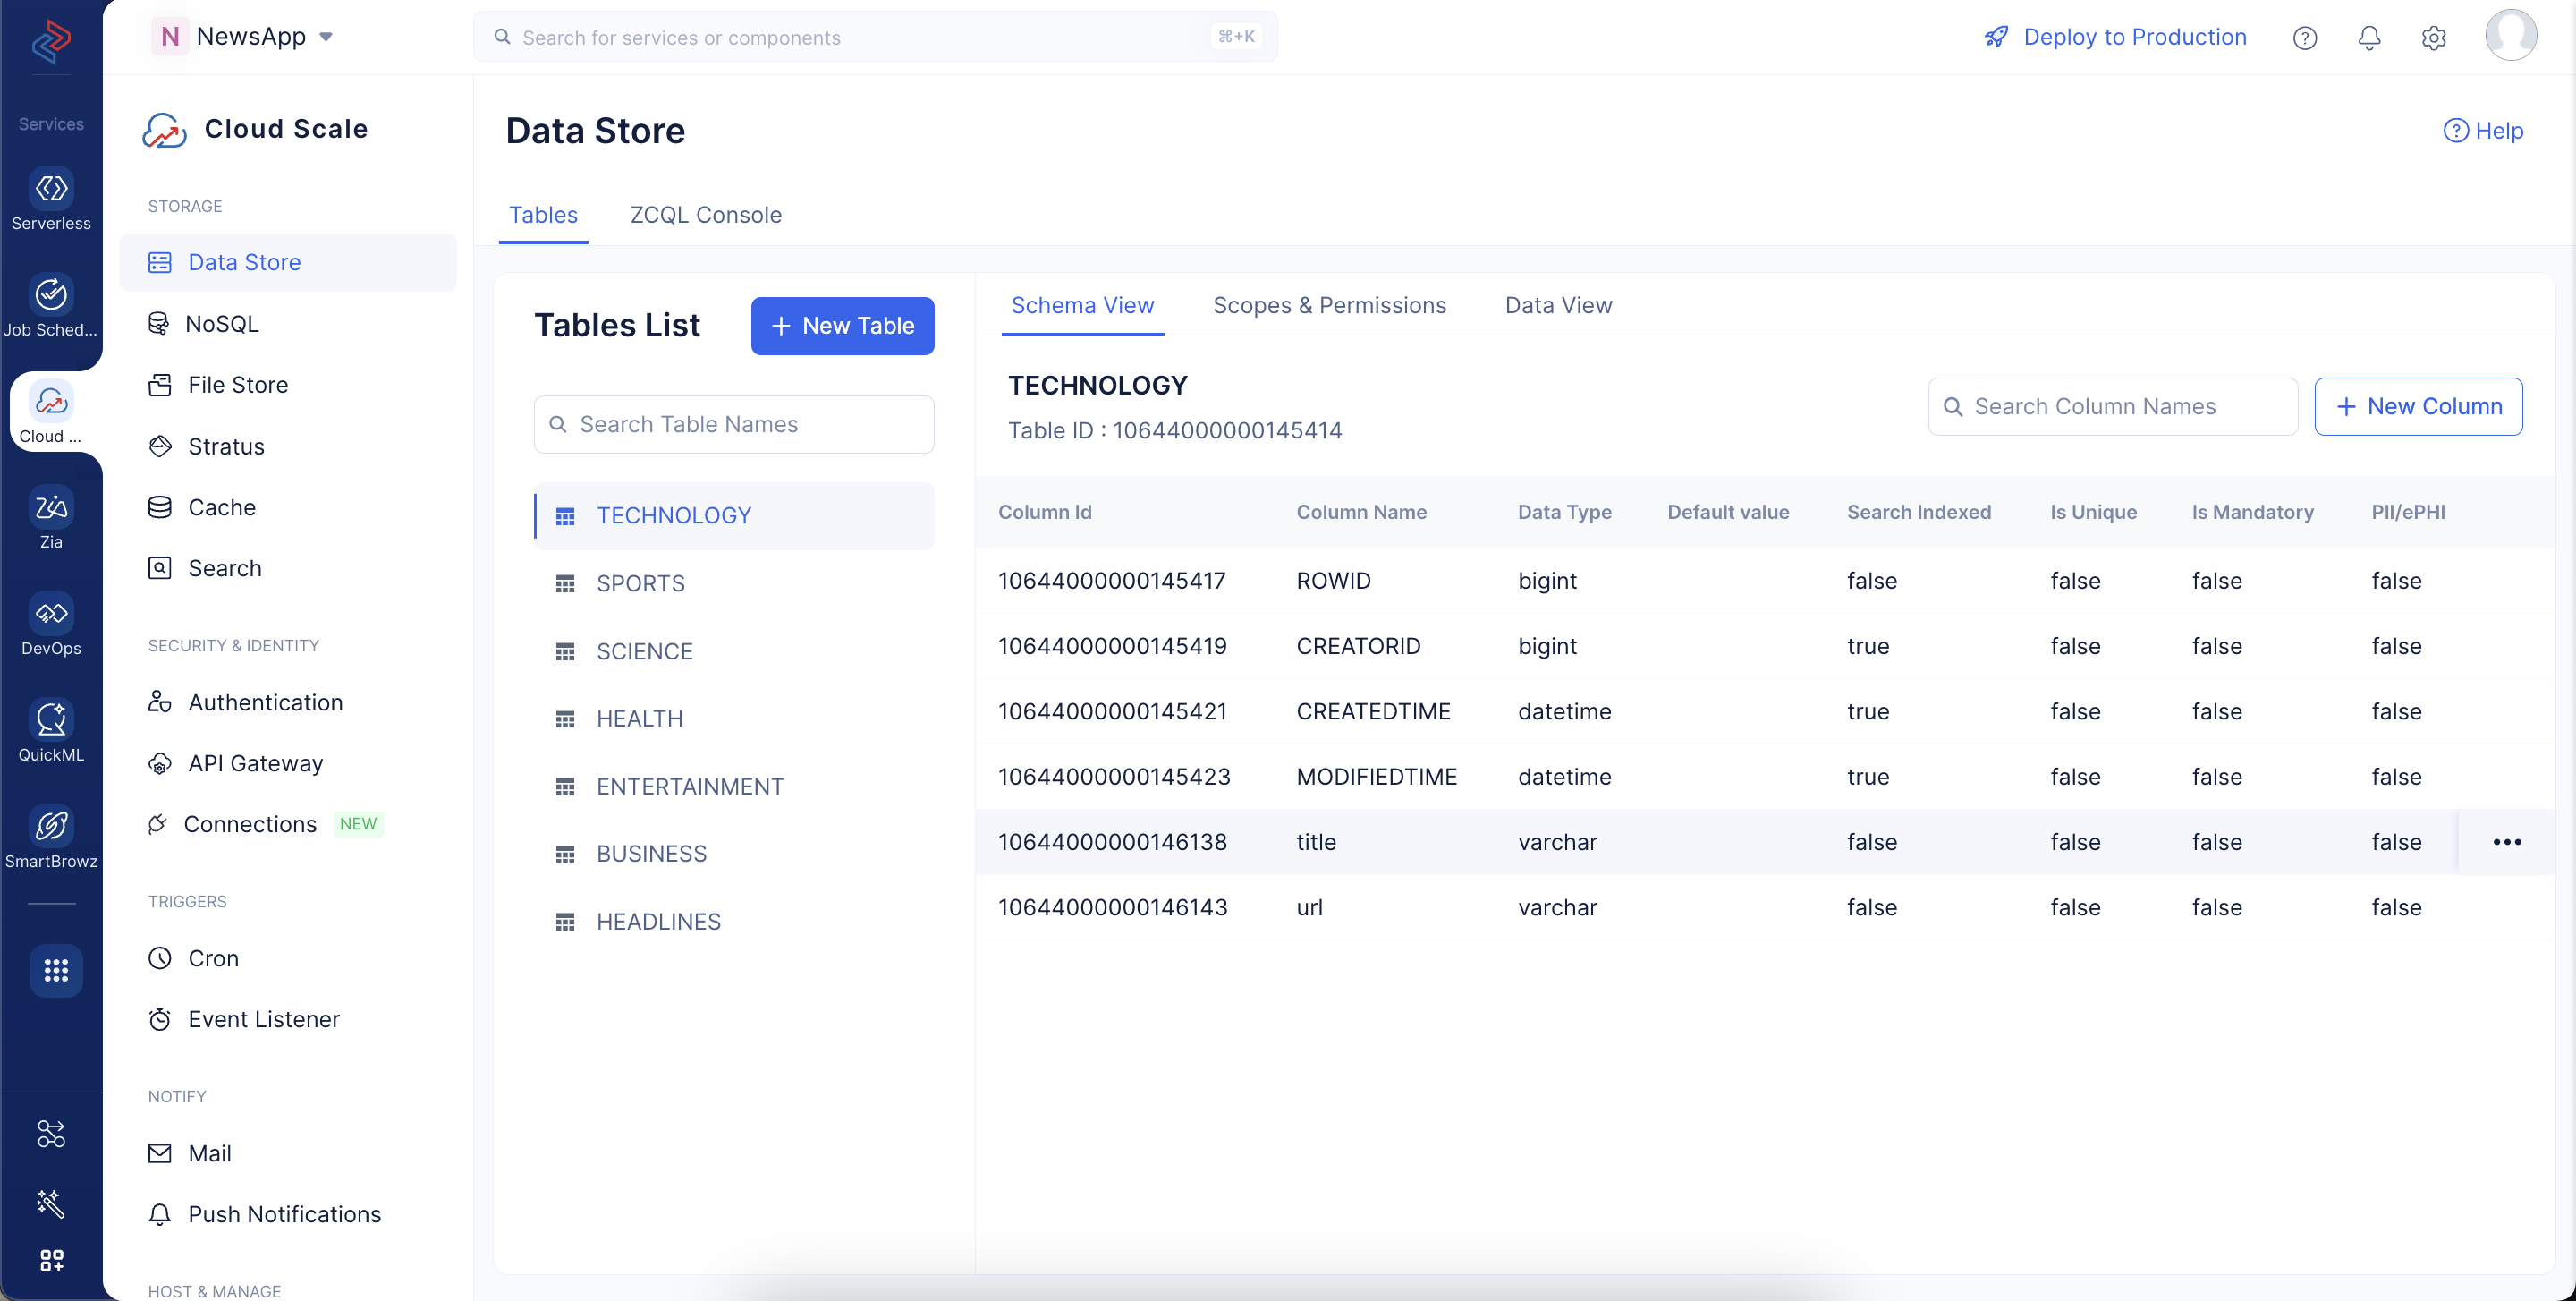Screen dimensions: 2576x1301
Task: Focus the Search Column Names field
Action: pyautogui.click(x=2112, y=406)
